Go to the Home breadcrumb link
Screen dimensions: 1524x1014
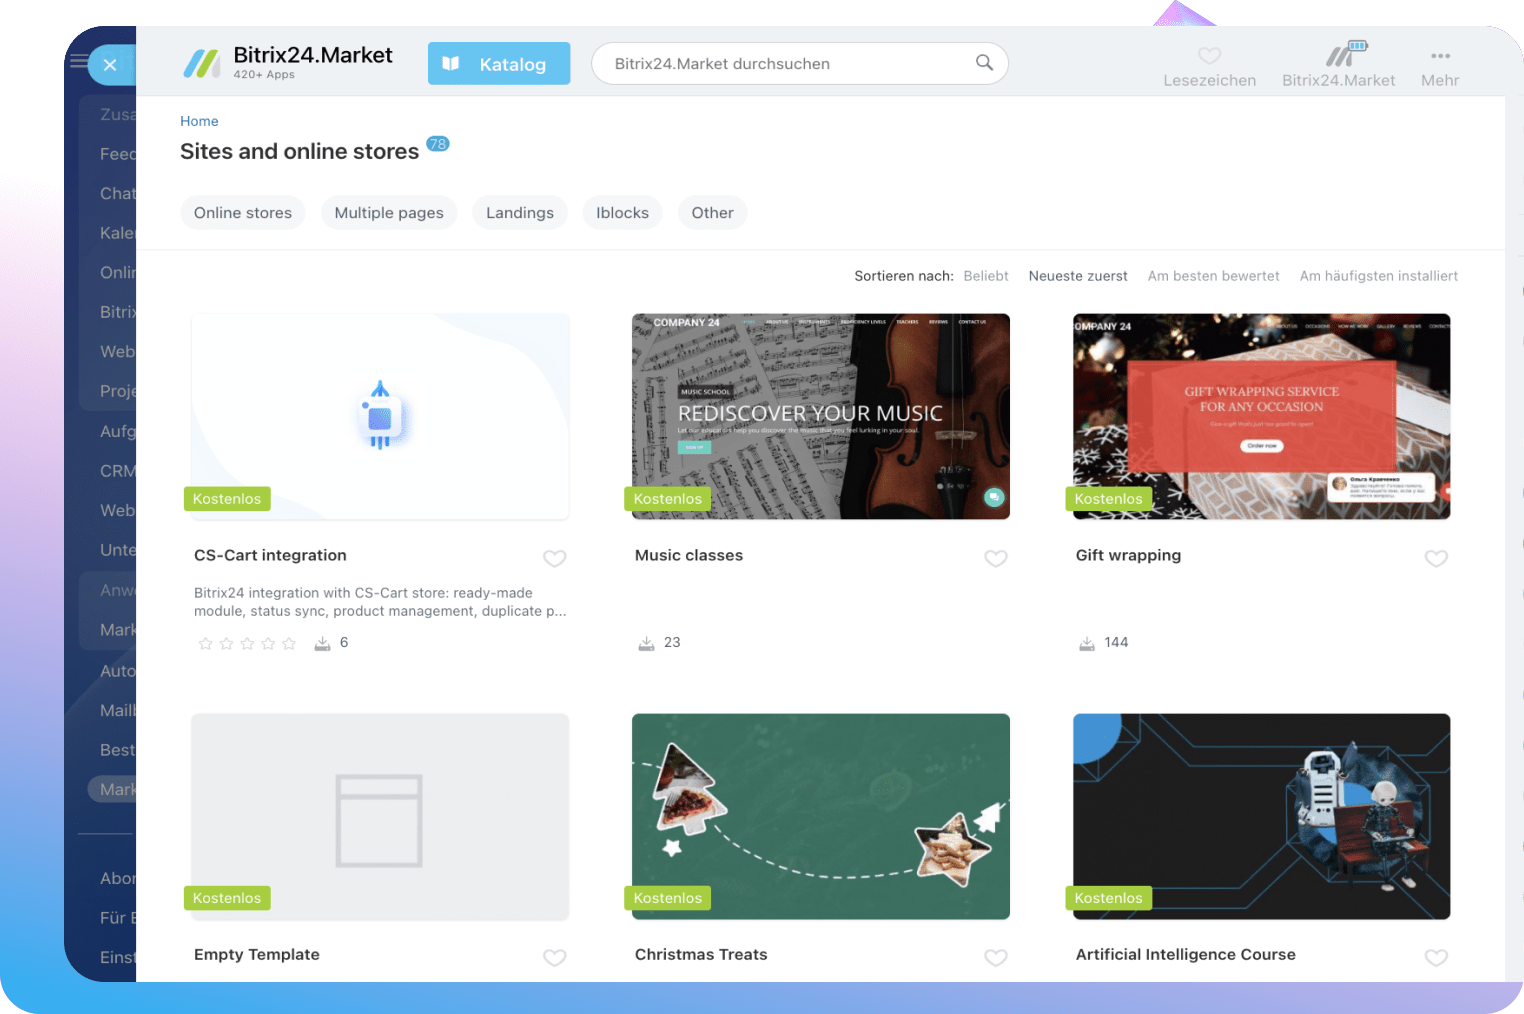coord(199,121)
